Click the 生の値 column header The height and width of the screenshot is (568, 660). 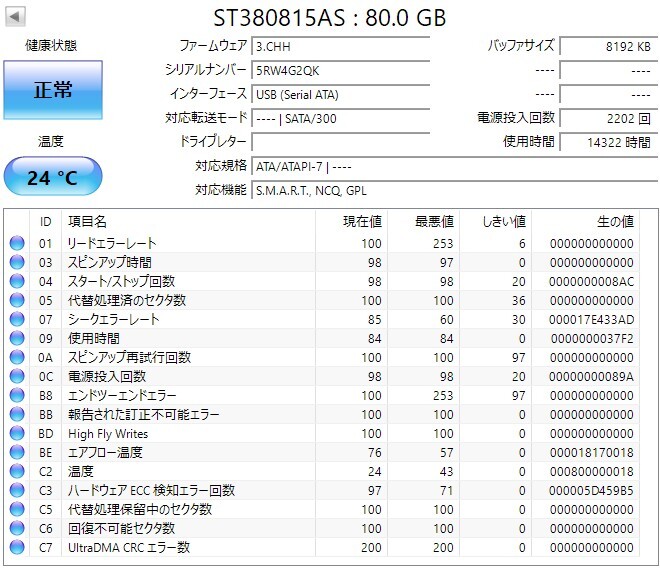[585, 221]
